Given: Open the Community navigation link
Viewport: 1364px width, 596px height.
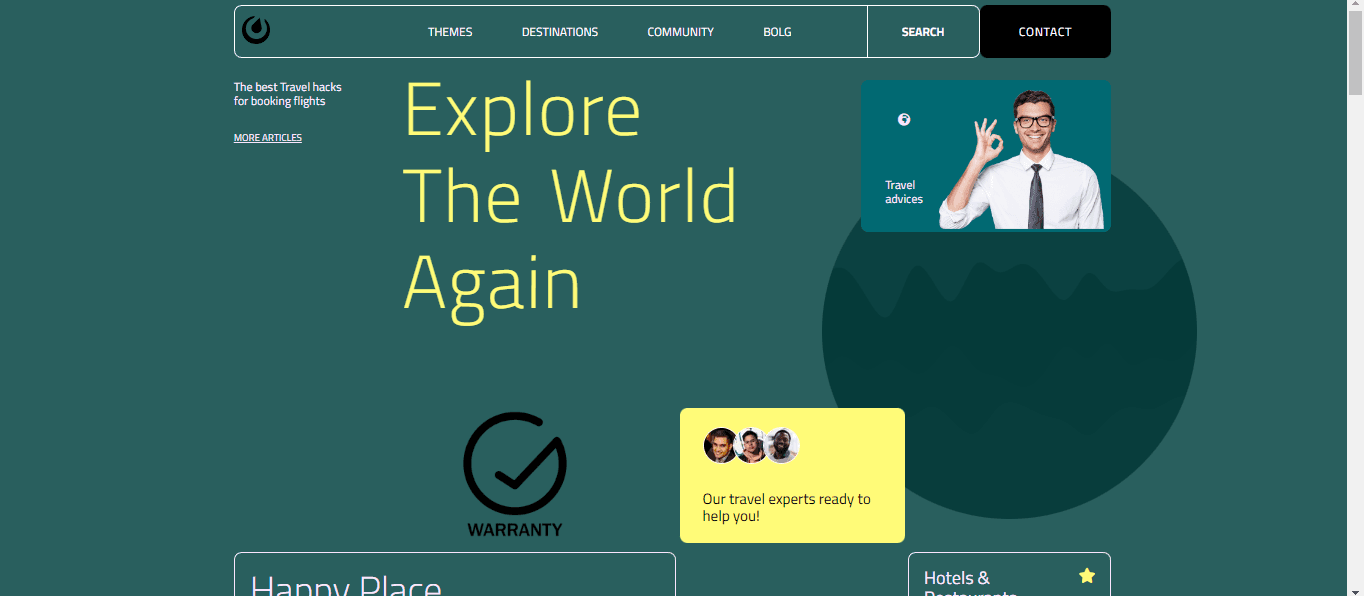Looking at the screenshot, I should tap(680, 32).
